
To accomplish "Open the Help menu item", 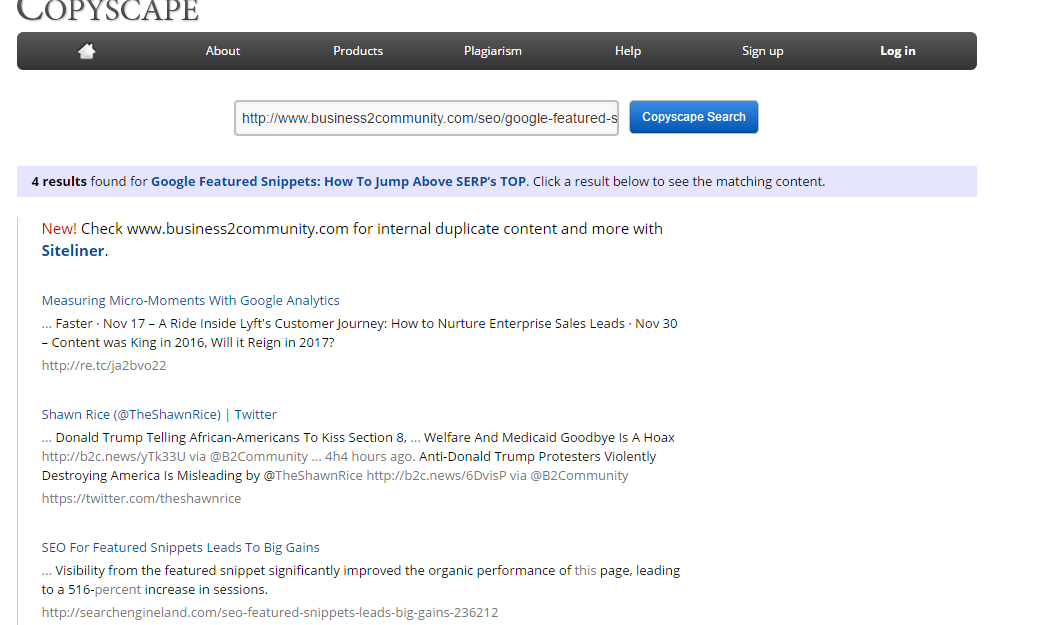I will pos(628,51).
